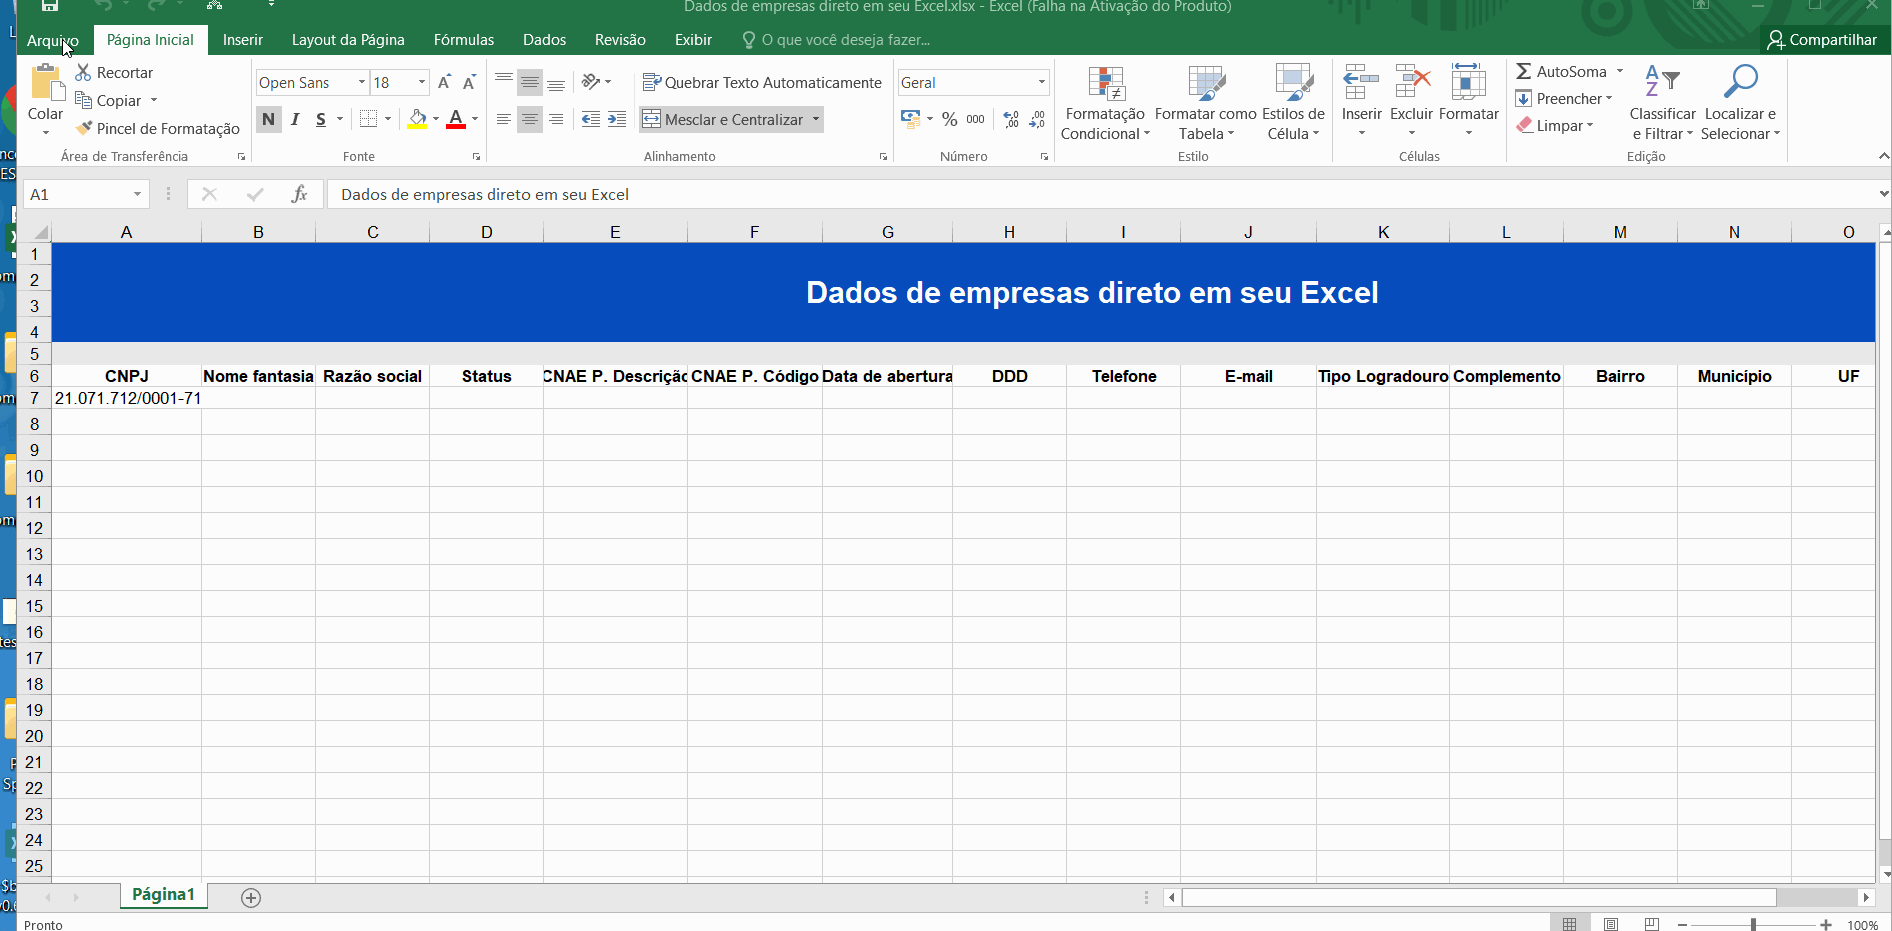Click the Insert Function fx icon
Viewport: 1892px width, 931px height.
tap(299, 194)
